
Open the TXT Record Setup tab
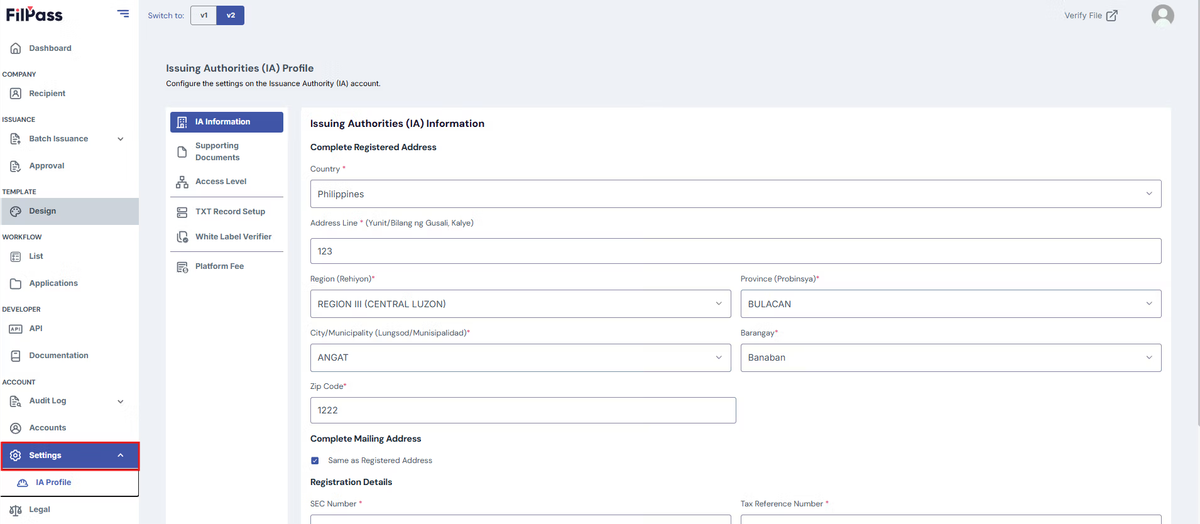click(226, 212)
